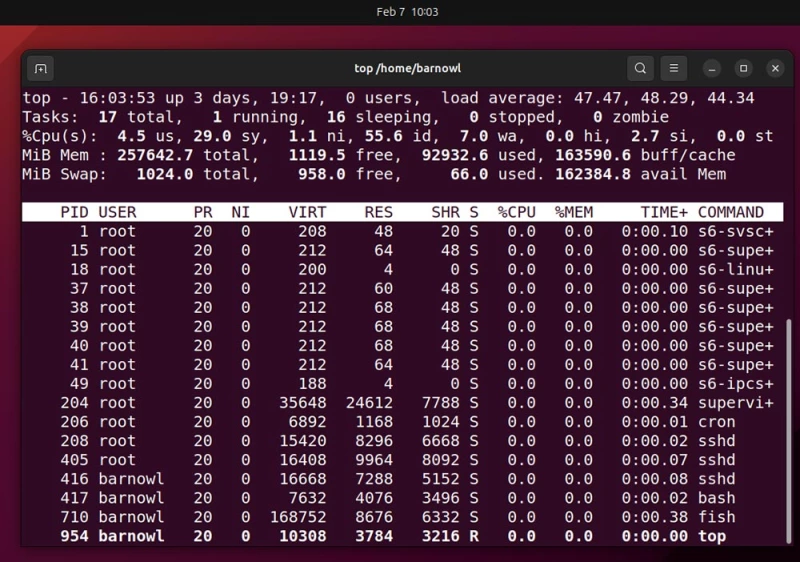
Task: Minimize the terminal window
Action: click(712, 68)
